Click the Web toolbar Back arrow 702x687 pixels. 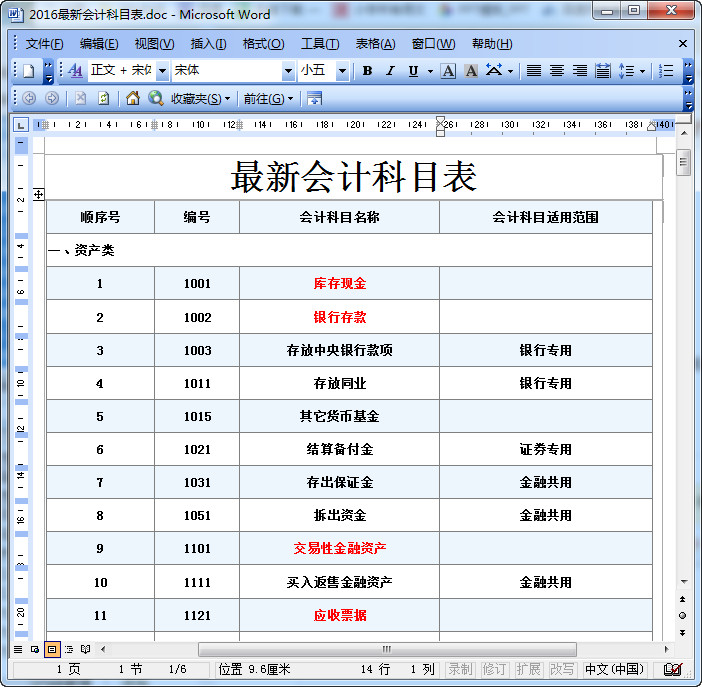29,98
